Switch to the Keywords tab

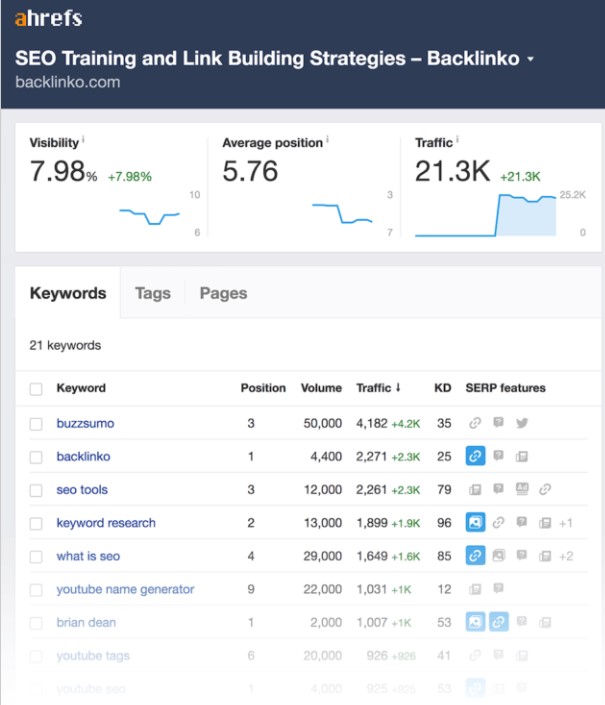(x=68, y=293)
